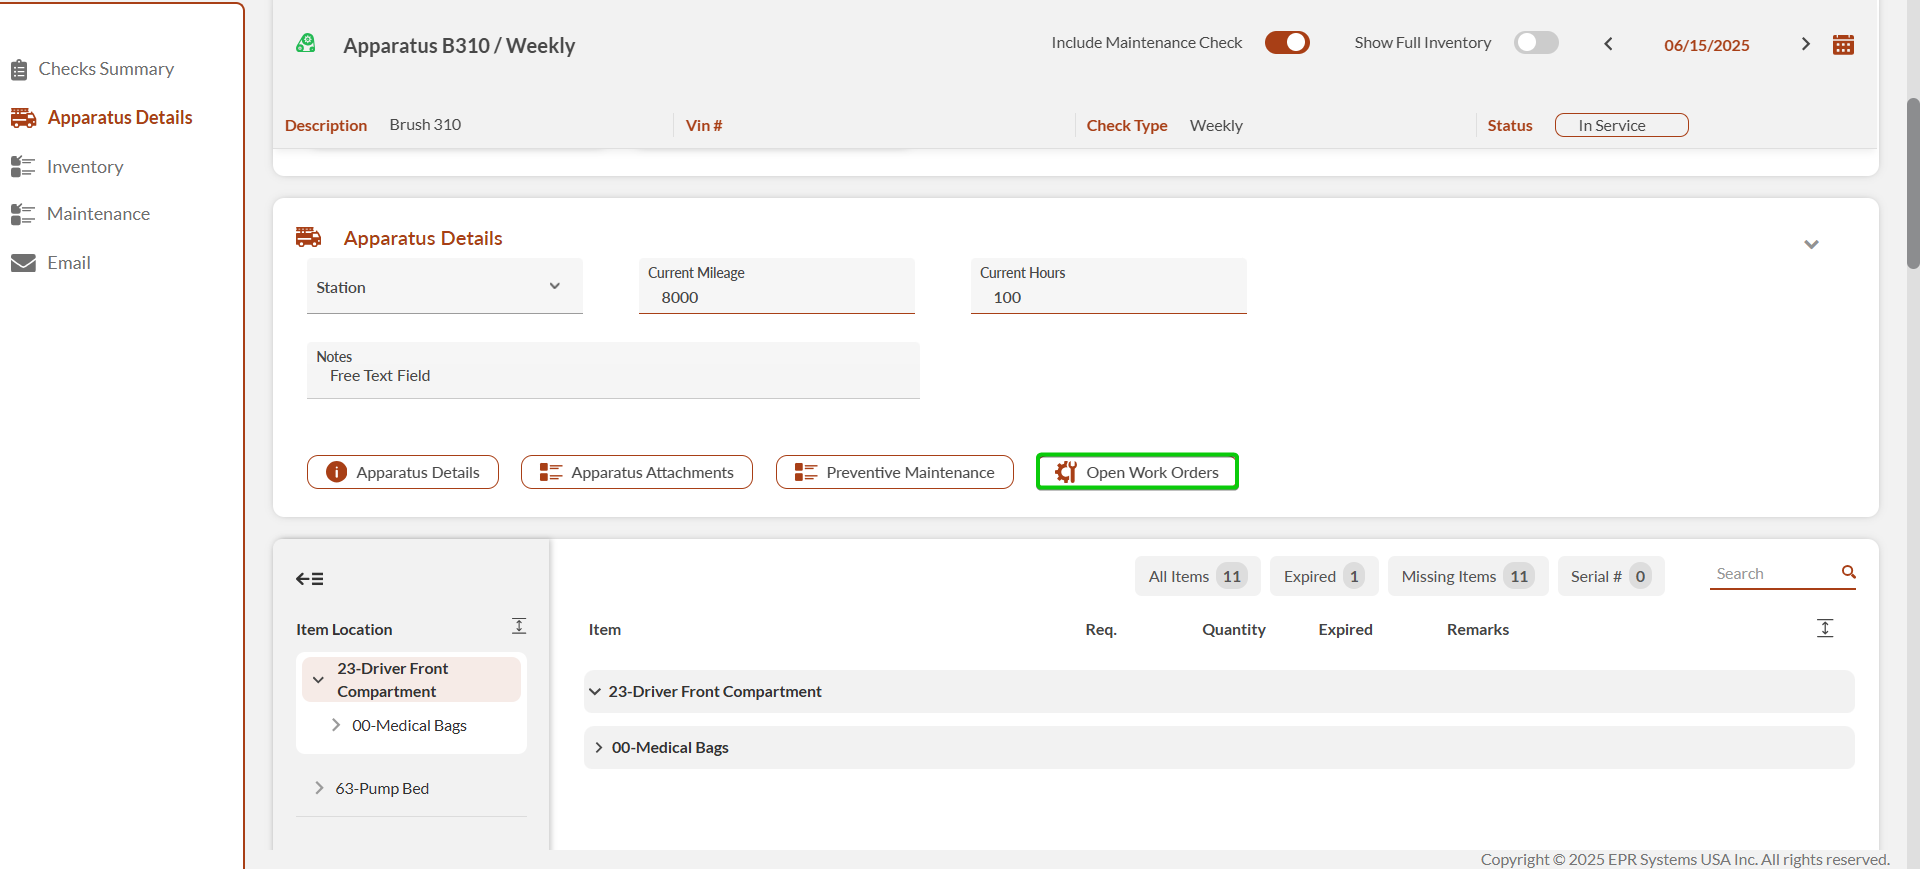The width and height of the screenshot is (1920, 869).
Task: Open Checks Summary in sidebar
Action: coord(105,69)
